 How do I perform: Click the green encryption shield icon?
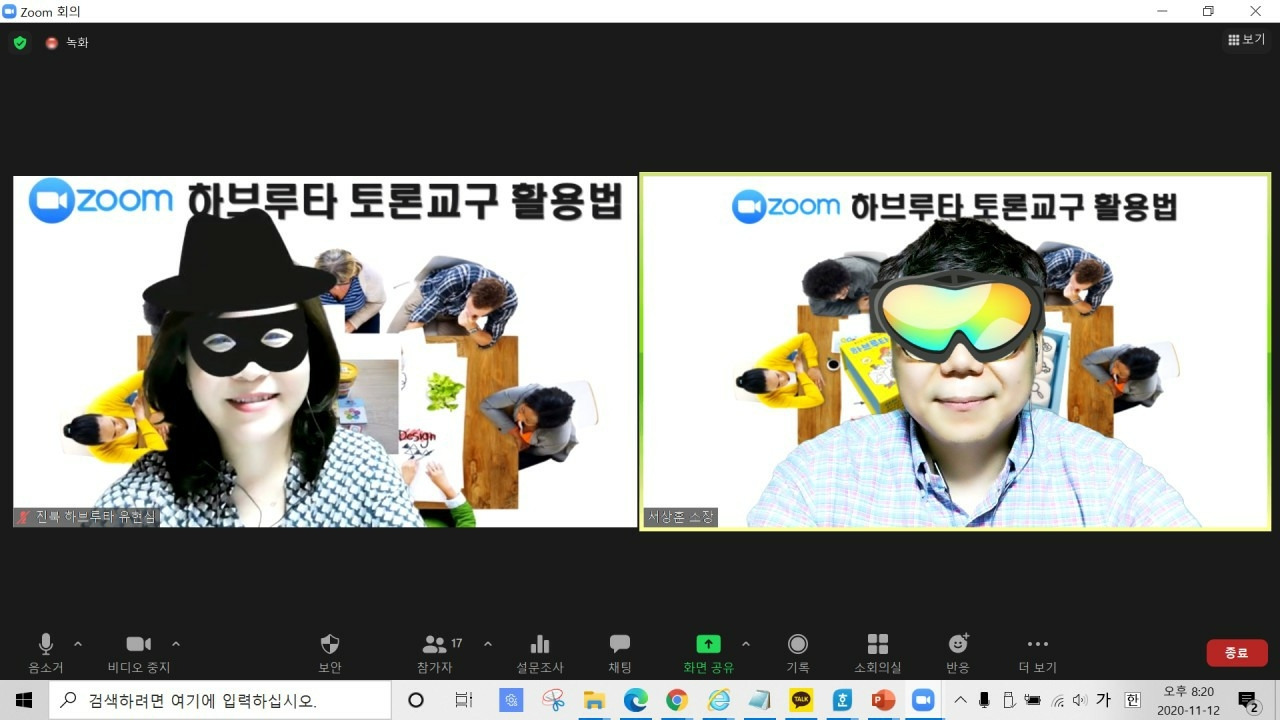[x=20, y=43]
